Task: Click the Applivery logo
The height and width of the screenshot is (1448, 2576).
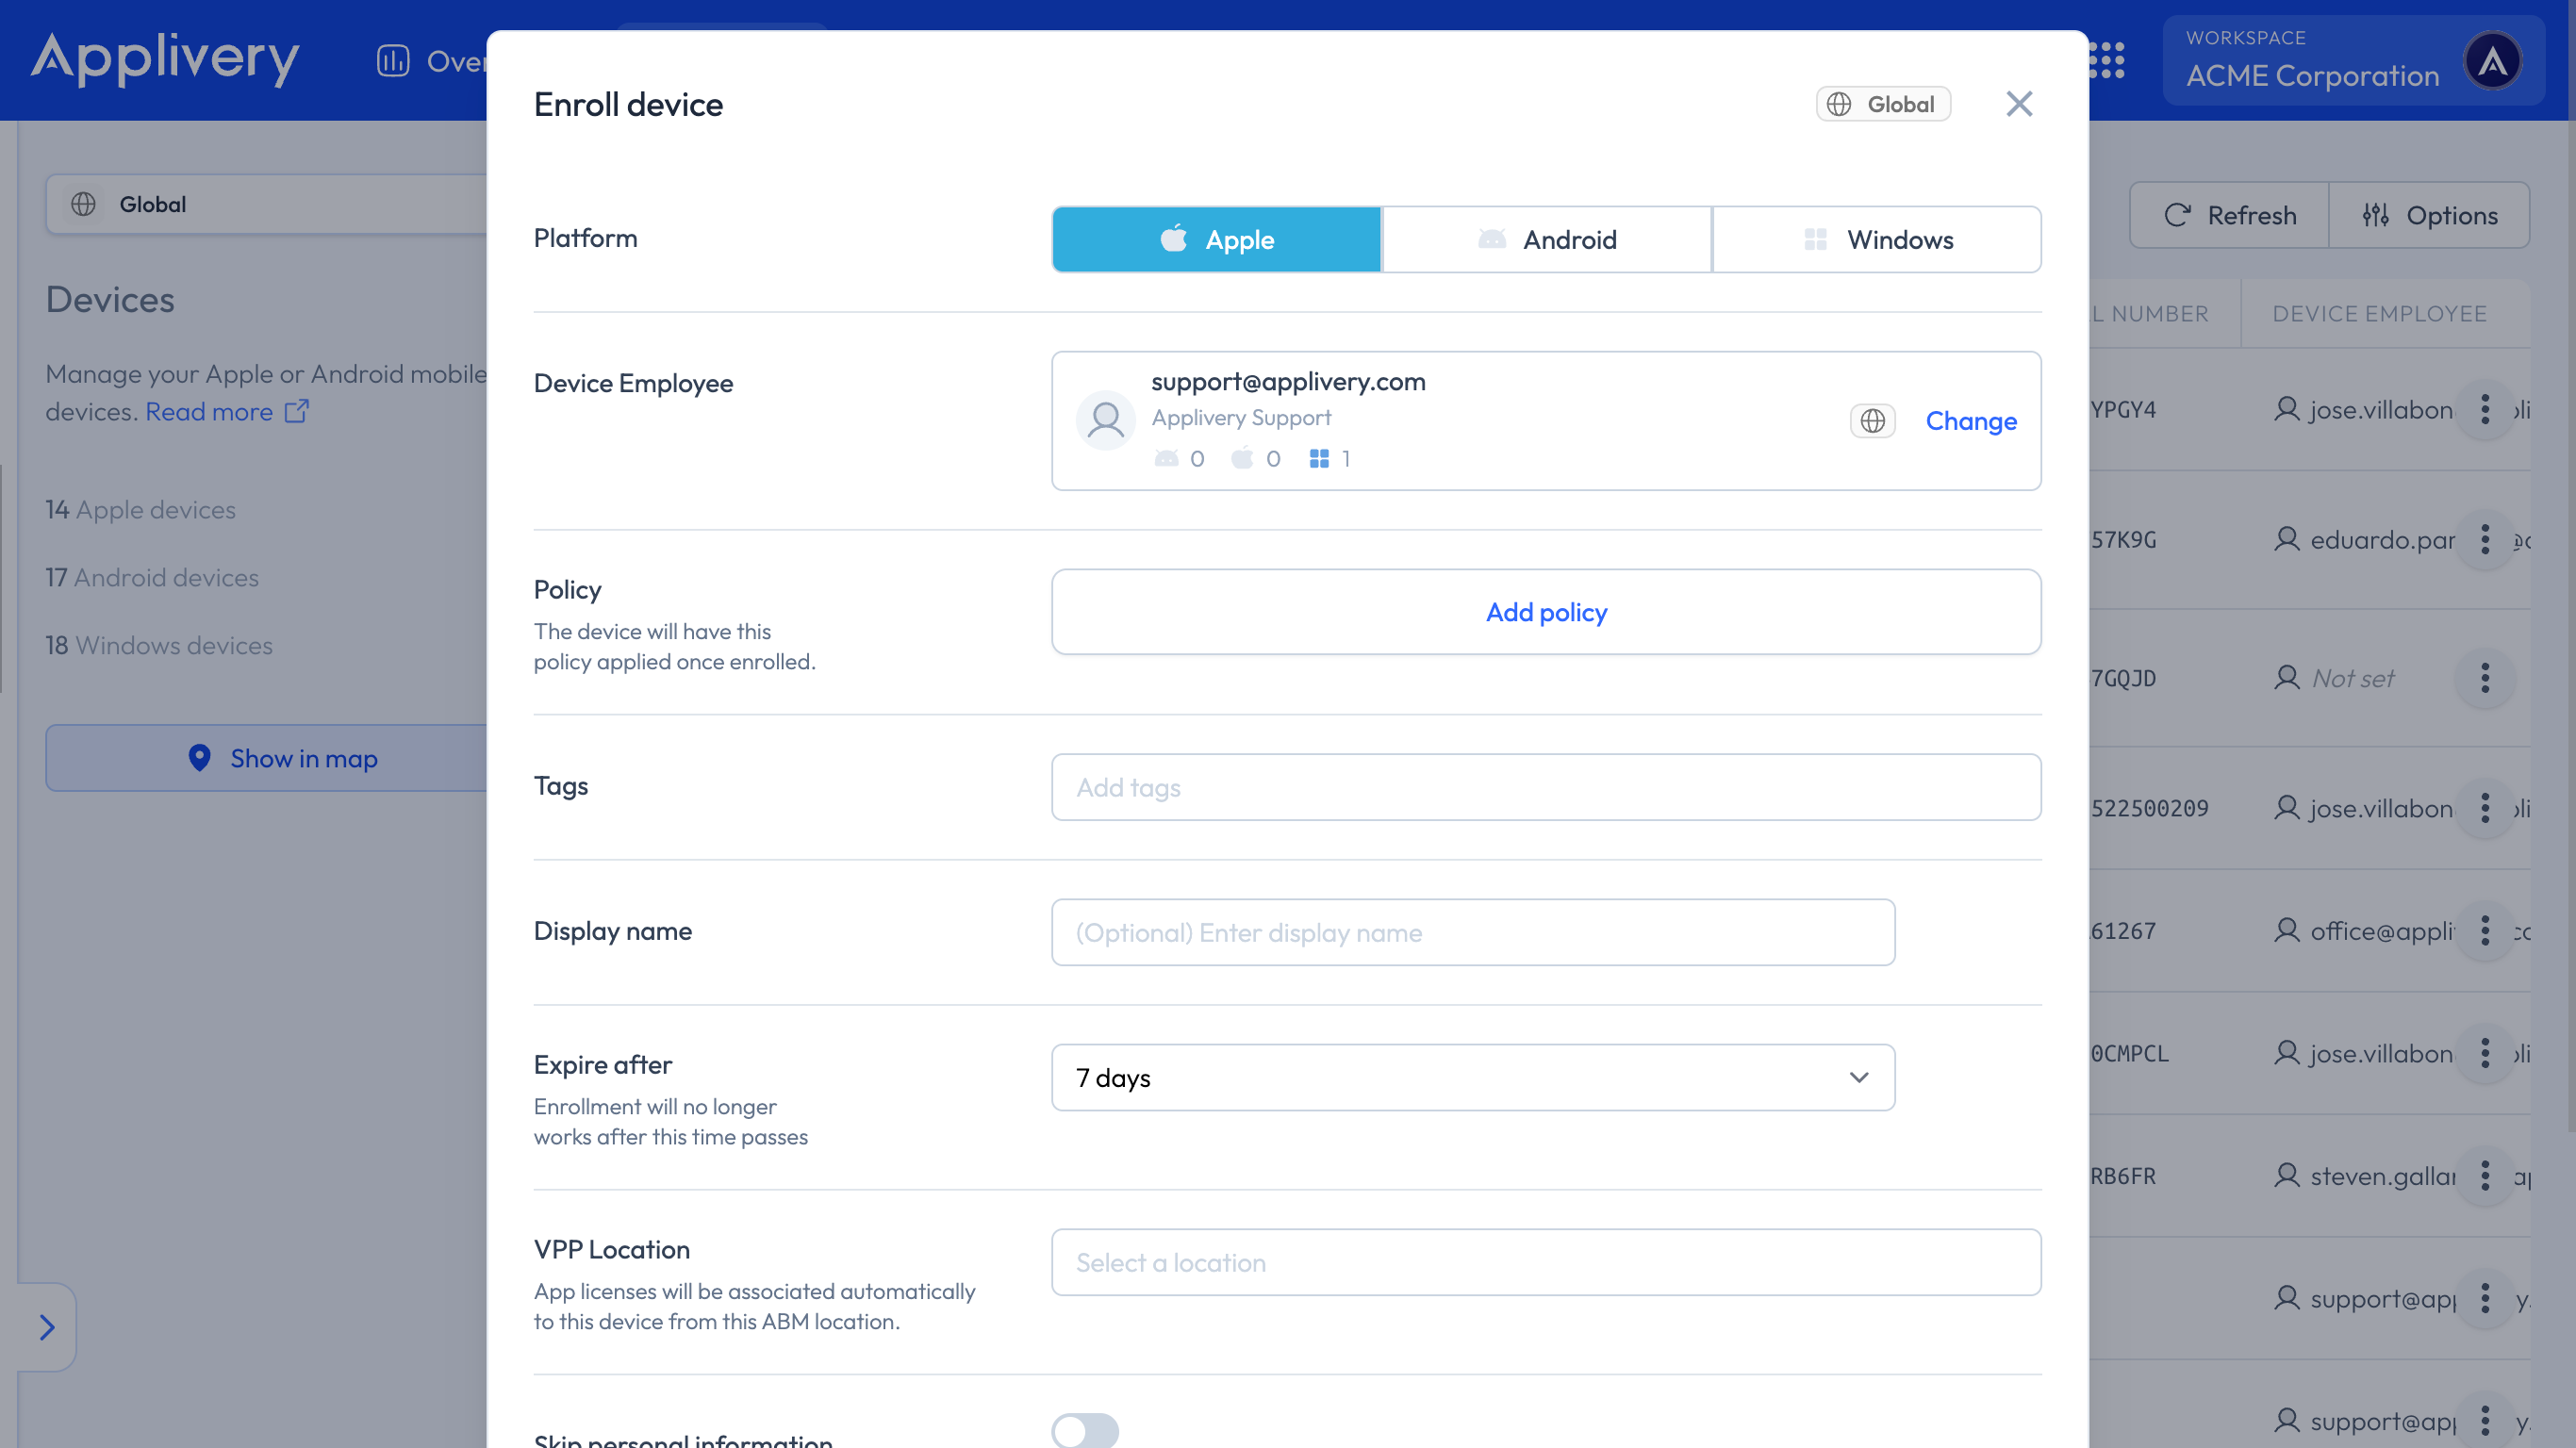Action: (165, 58)
